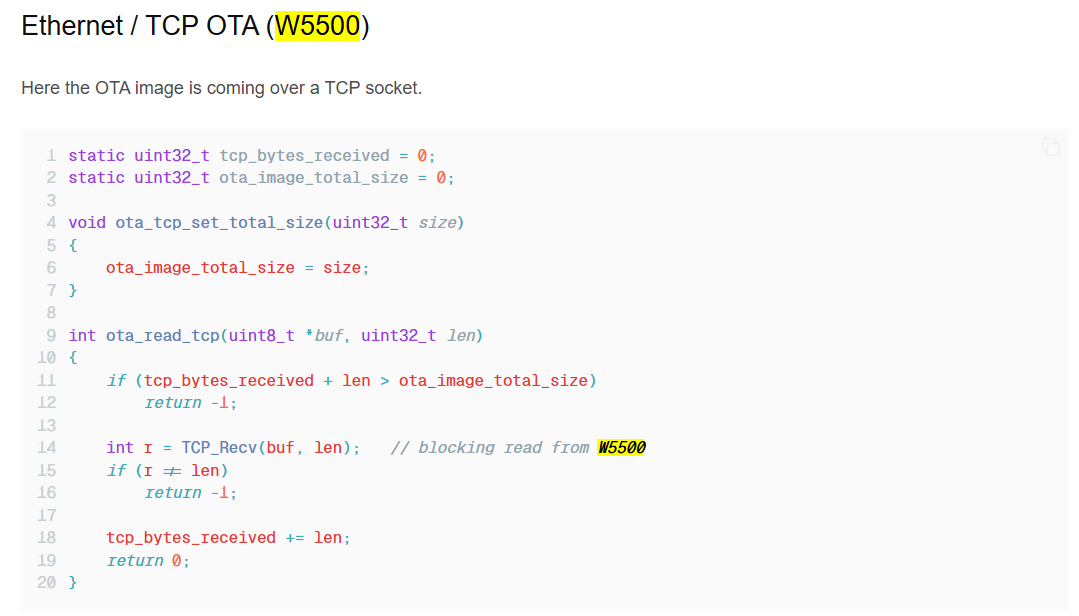The height and width of the screenshot is (616, 1079).
Task: Click the 'size' parameter on line 4
Action: coord(437,223)
